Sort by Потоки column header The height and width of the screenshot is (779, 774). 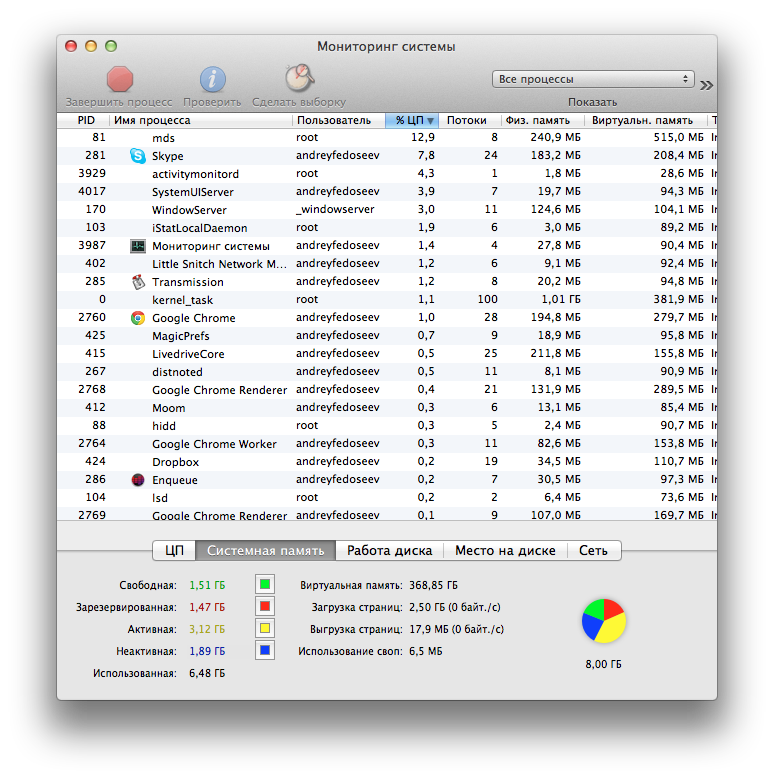(469, 120)
